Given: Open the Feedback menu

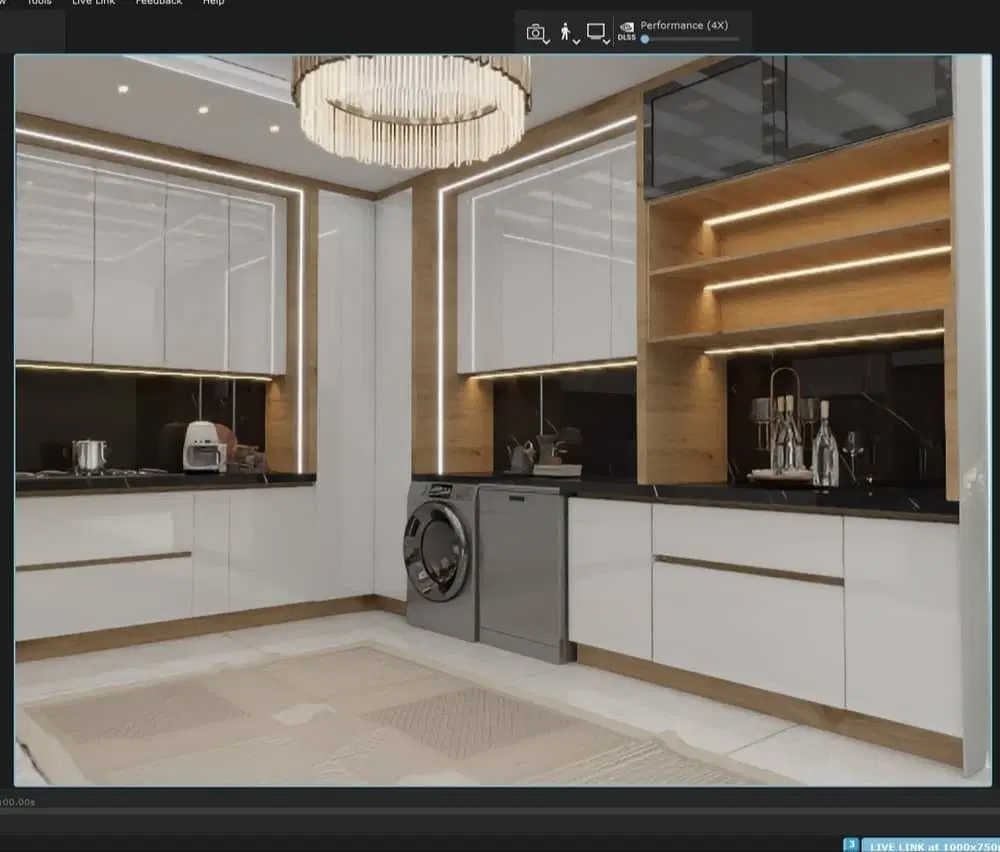Looking at the screenshot, I should click(159, 3).
